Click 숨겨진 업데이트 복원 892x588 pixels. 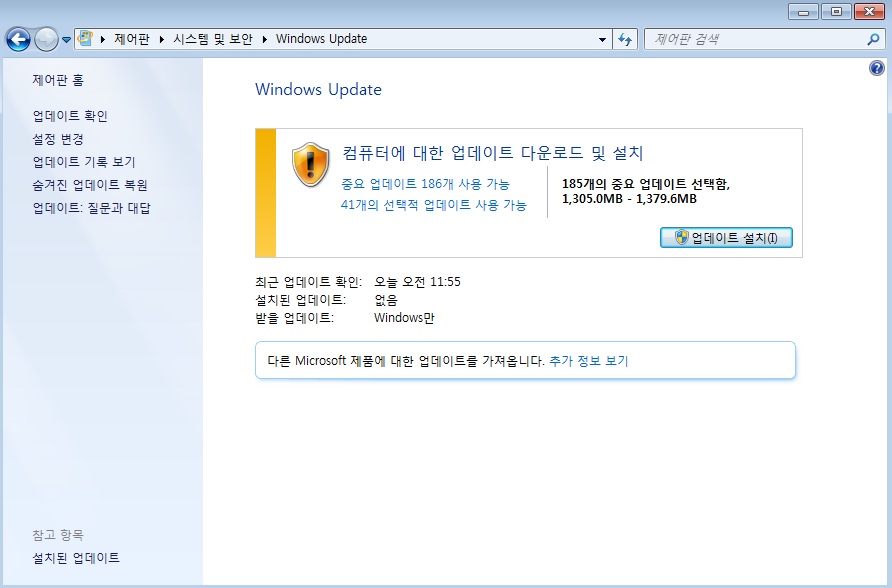pos(90,185)
